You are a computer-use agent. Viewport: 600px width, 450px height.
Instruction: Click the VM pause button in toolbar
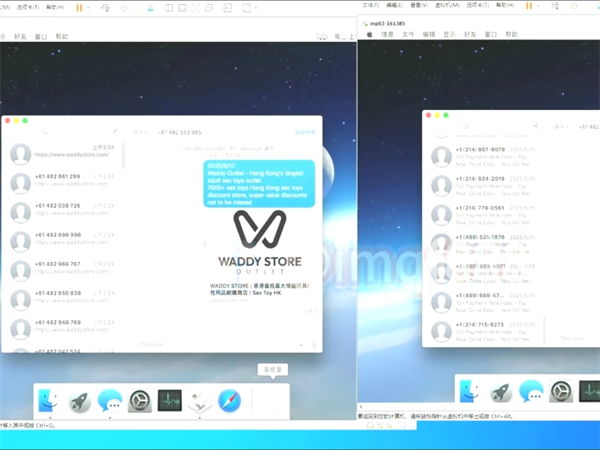(79, 7)
